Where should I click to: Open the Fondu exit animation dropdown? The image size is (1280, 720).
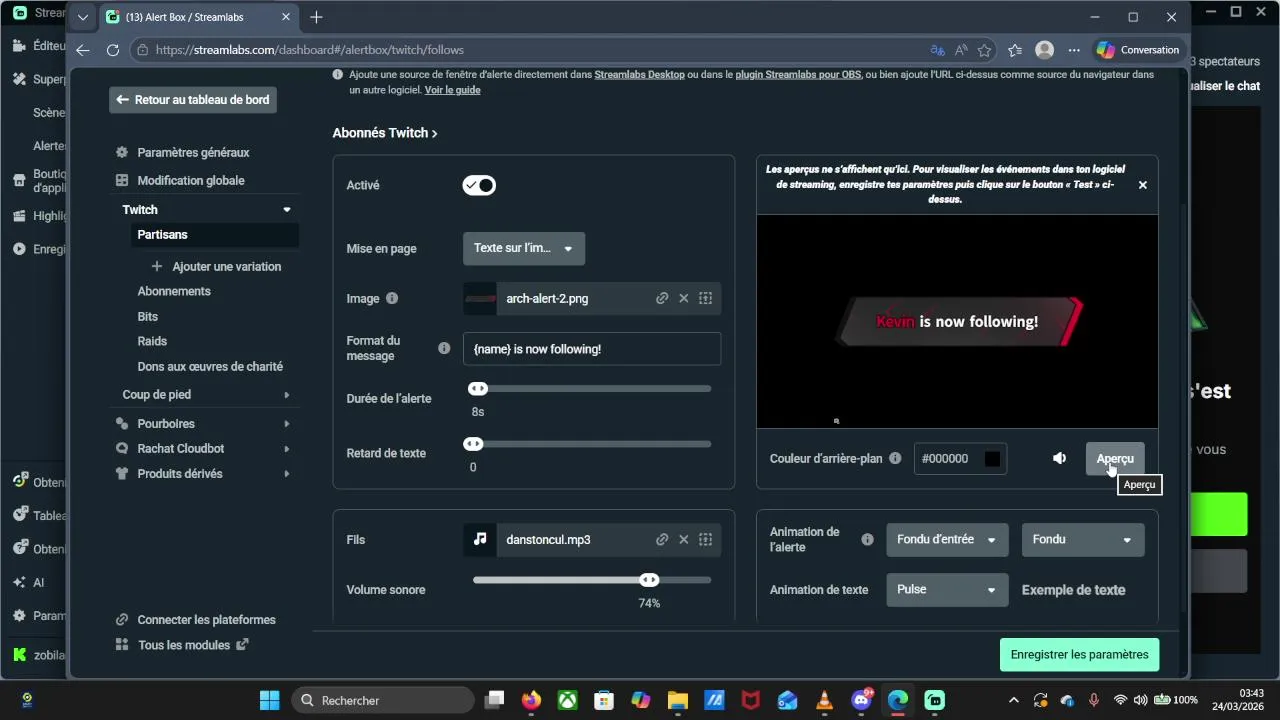point(1083,540)
